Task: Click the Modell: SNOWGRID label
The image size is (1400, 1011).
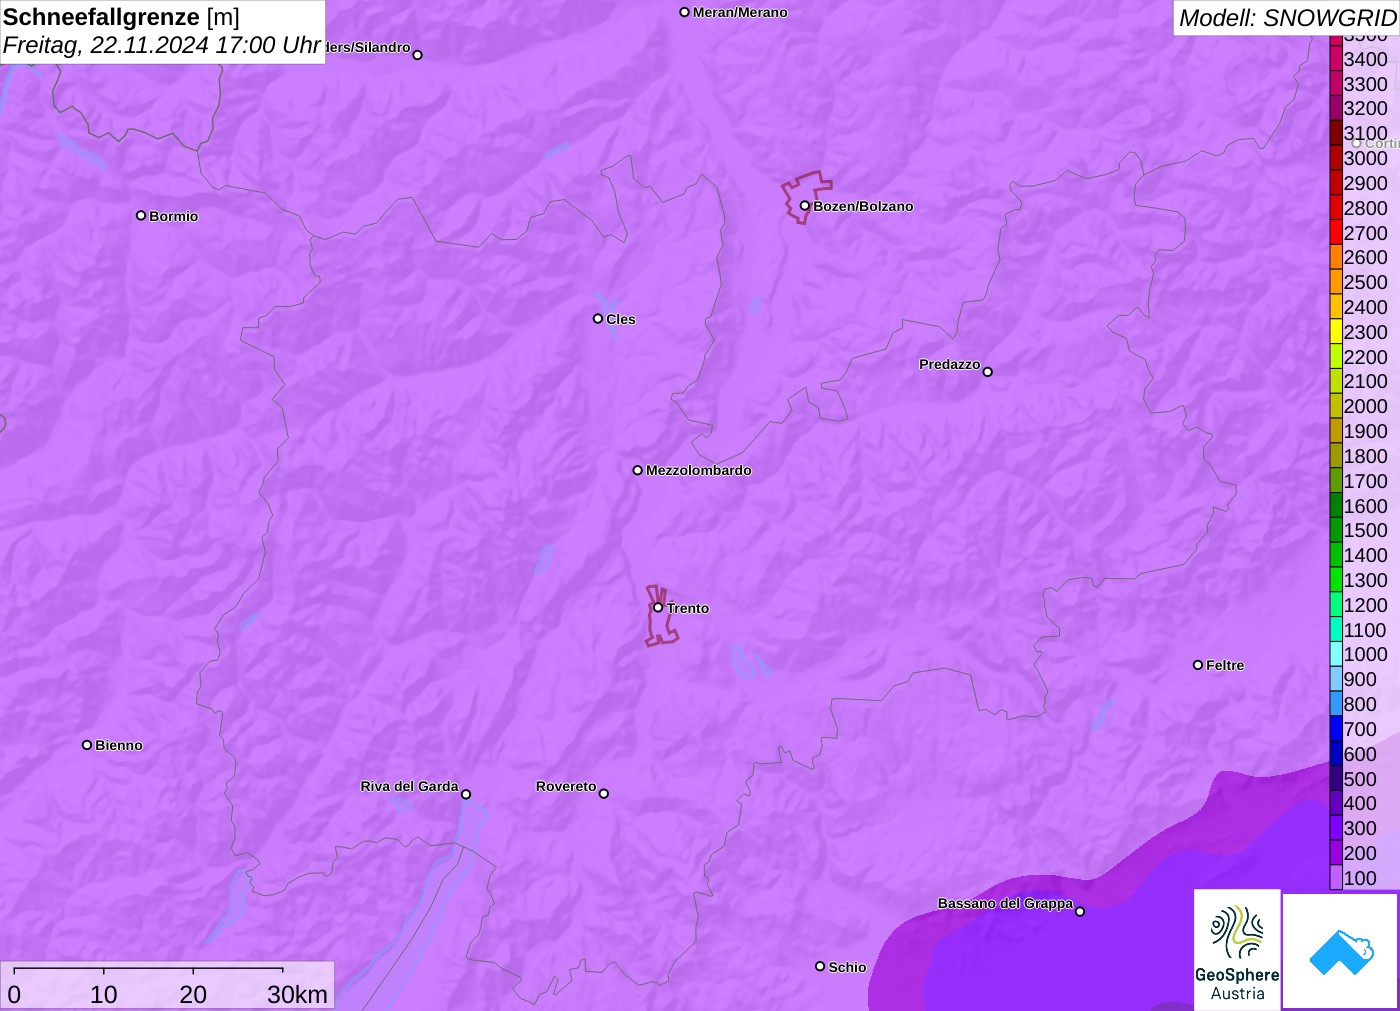Action: (x=1287, y=18)
